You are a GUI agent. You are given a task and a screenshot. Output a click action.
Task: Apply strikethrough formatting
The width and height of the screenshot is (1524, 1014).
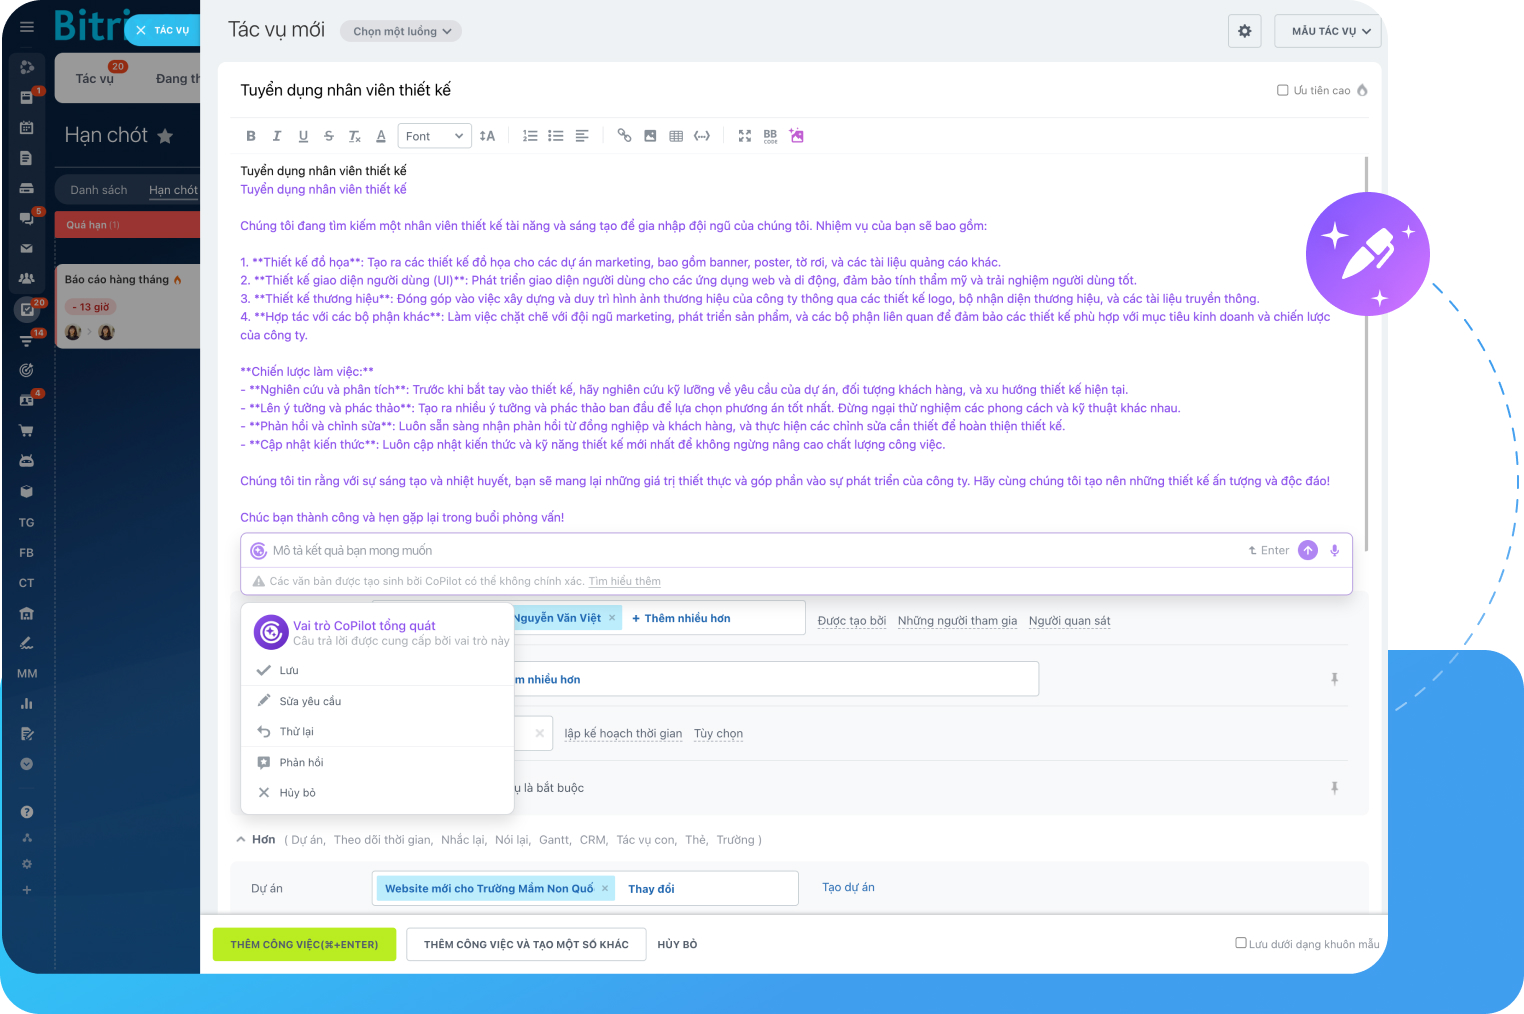click(x=329, y=136)
